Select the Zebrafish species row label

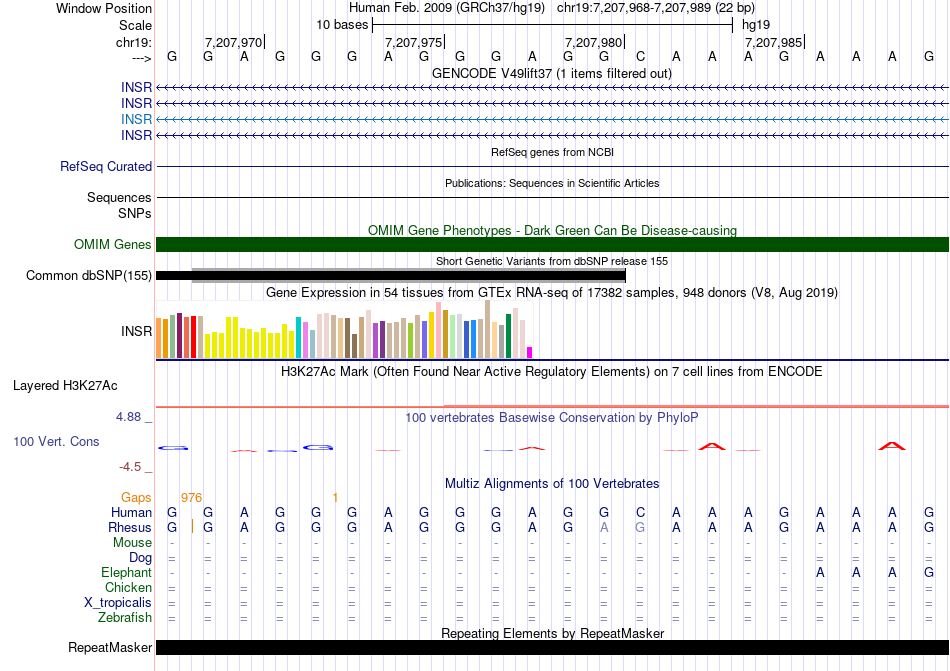[126, 617]
